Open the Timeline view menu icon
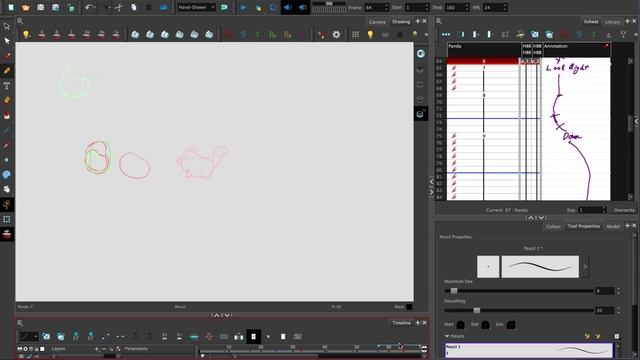Image resolution: width=640 pixels, height=360 pixels. click(x=20, y=323)
